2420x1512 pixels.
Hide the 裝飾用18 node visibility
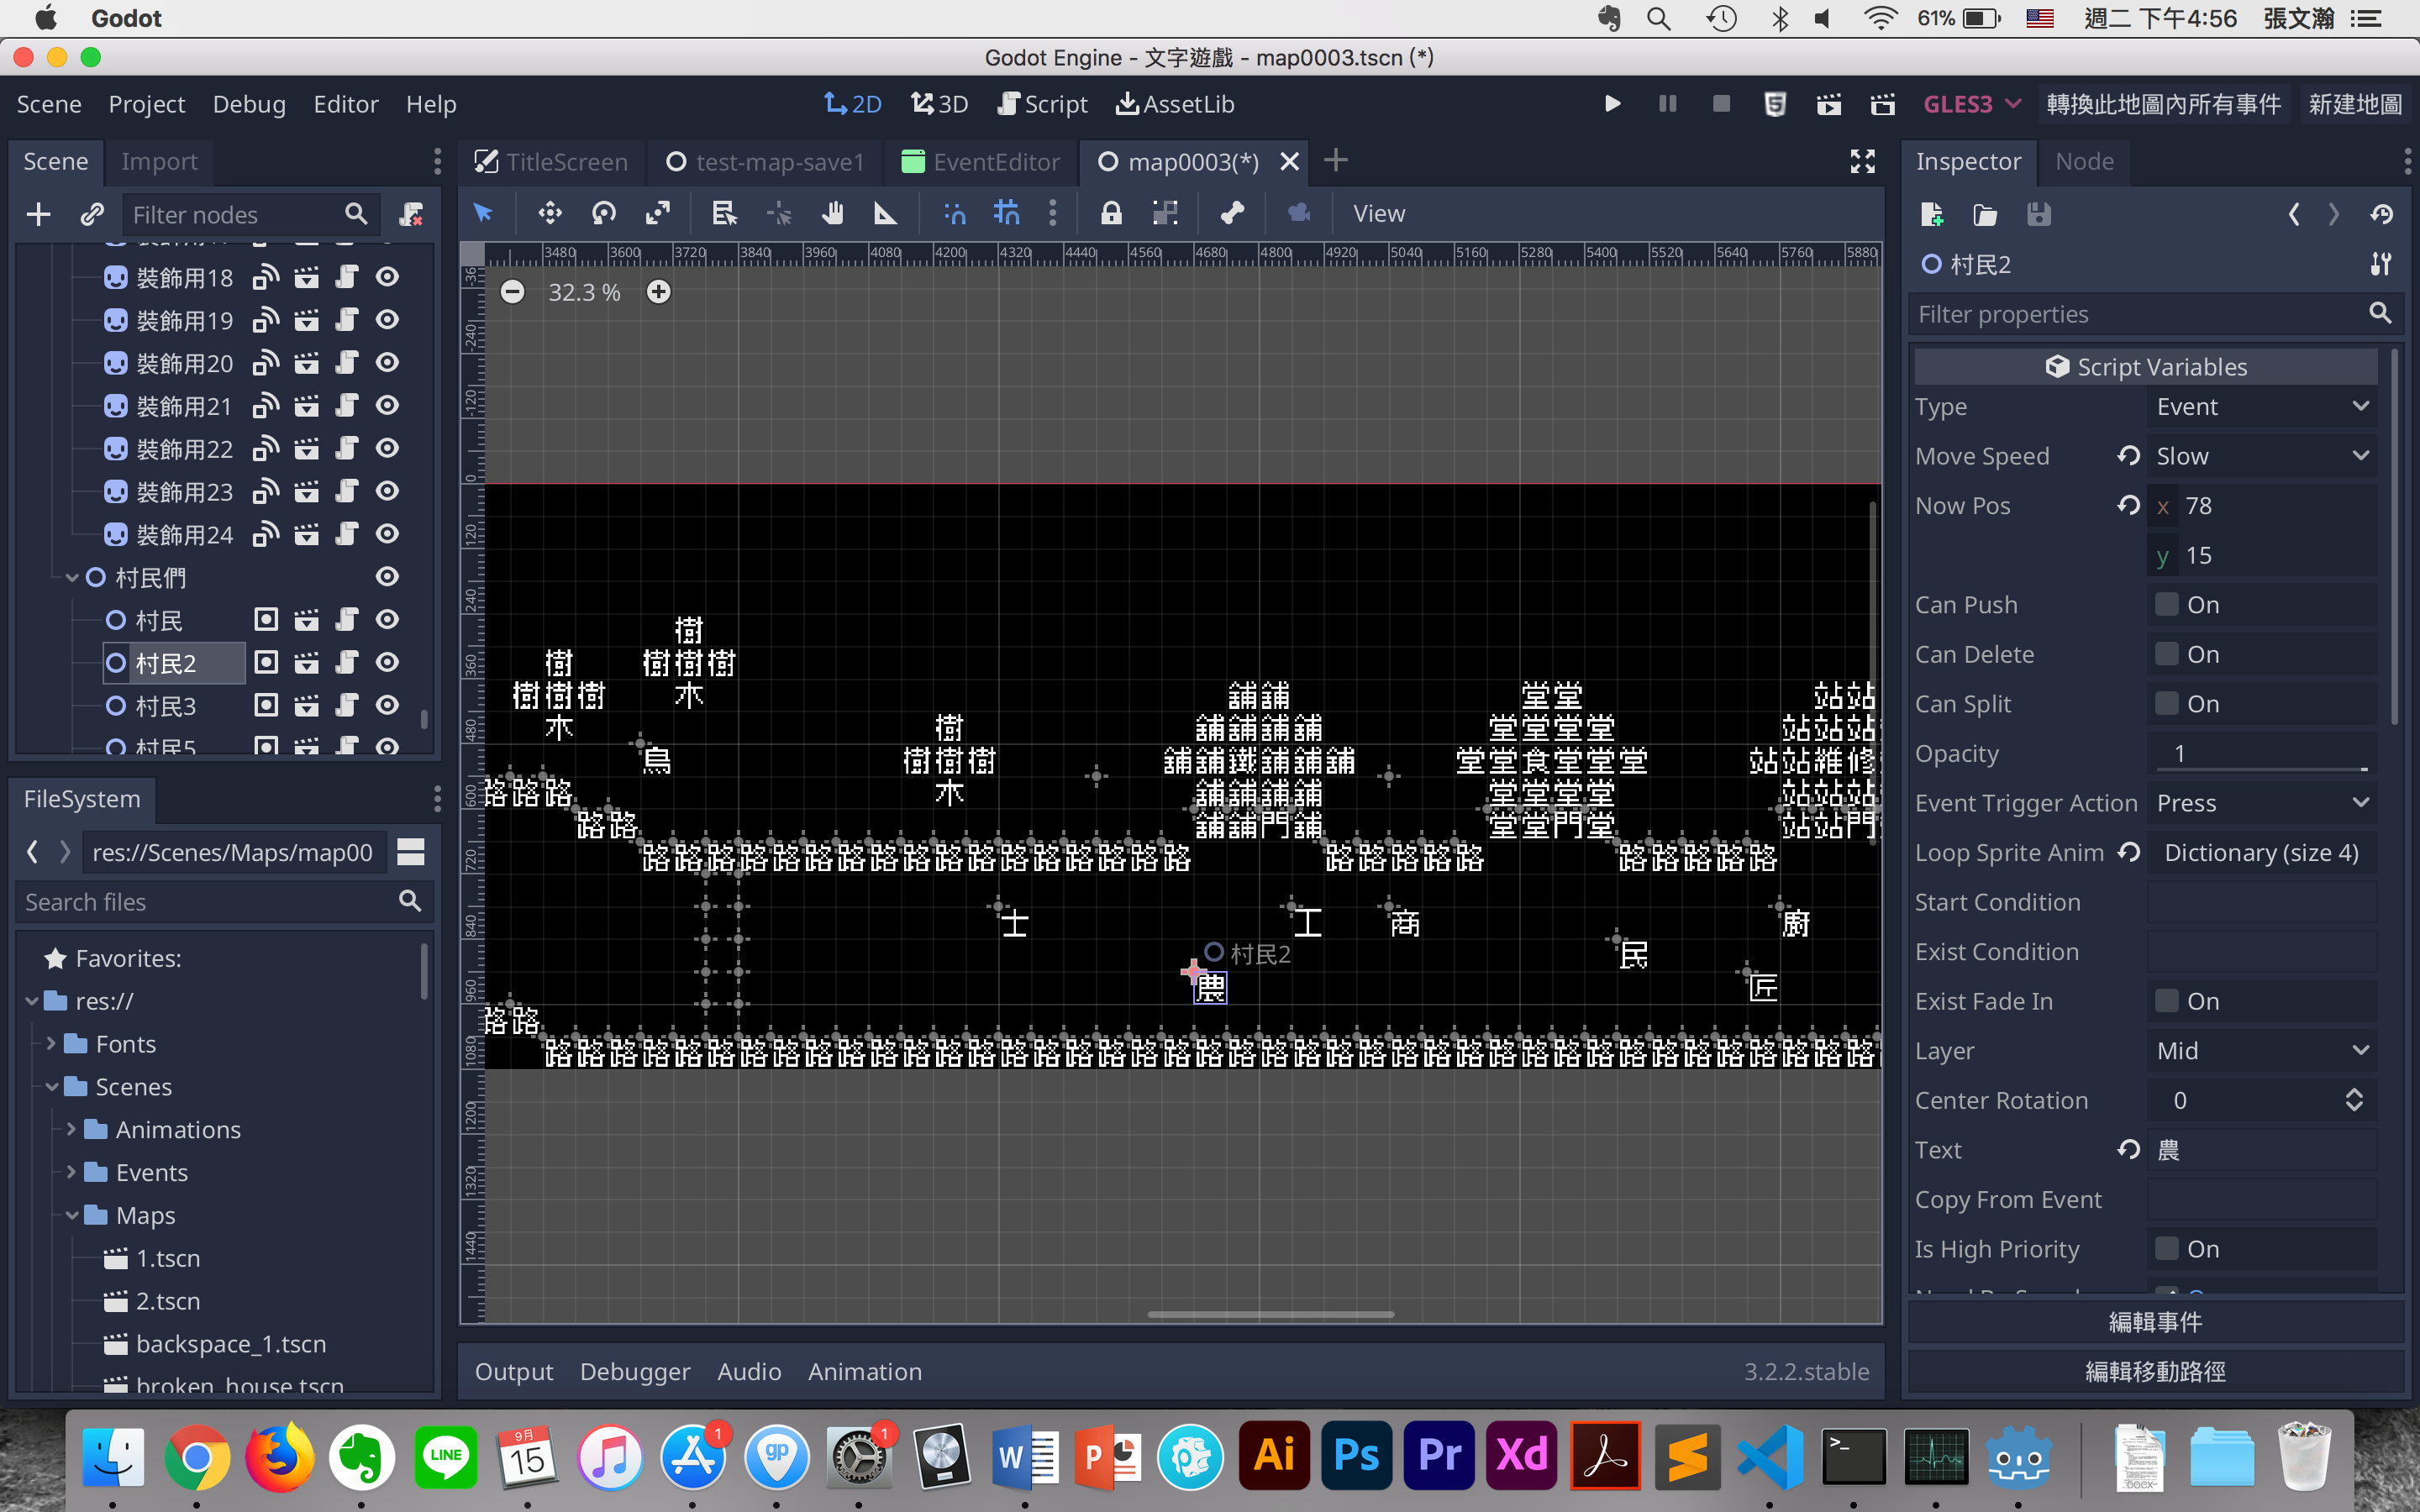(x=387, y=277)
